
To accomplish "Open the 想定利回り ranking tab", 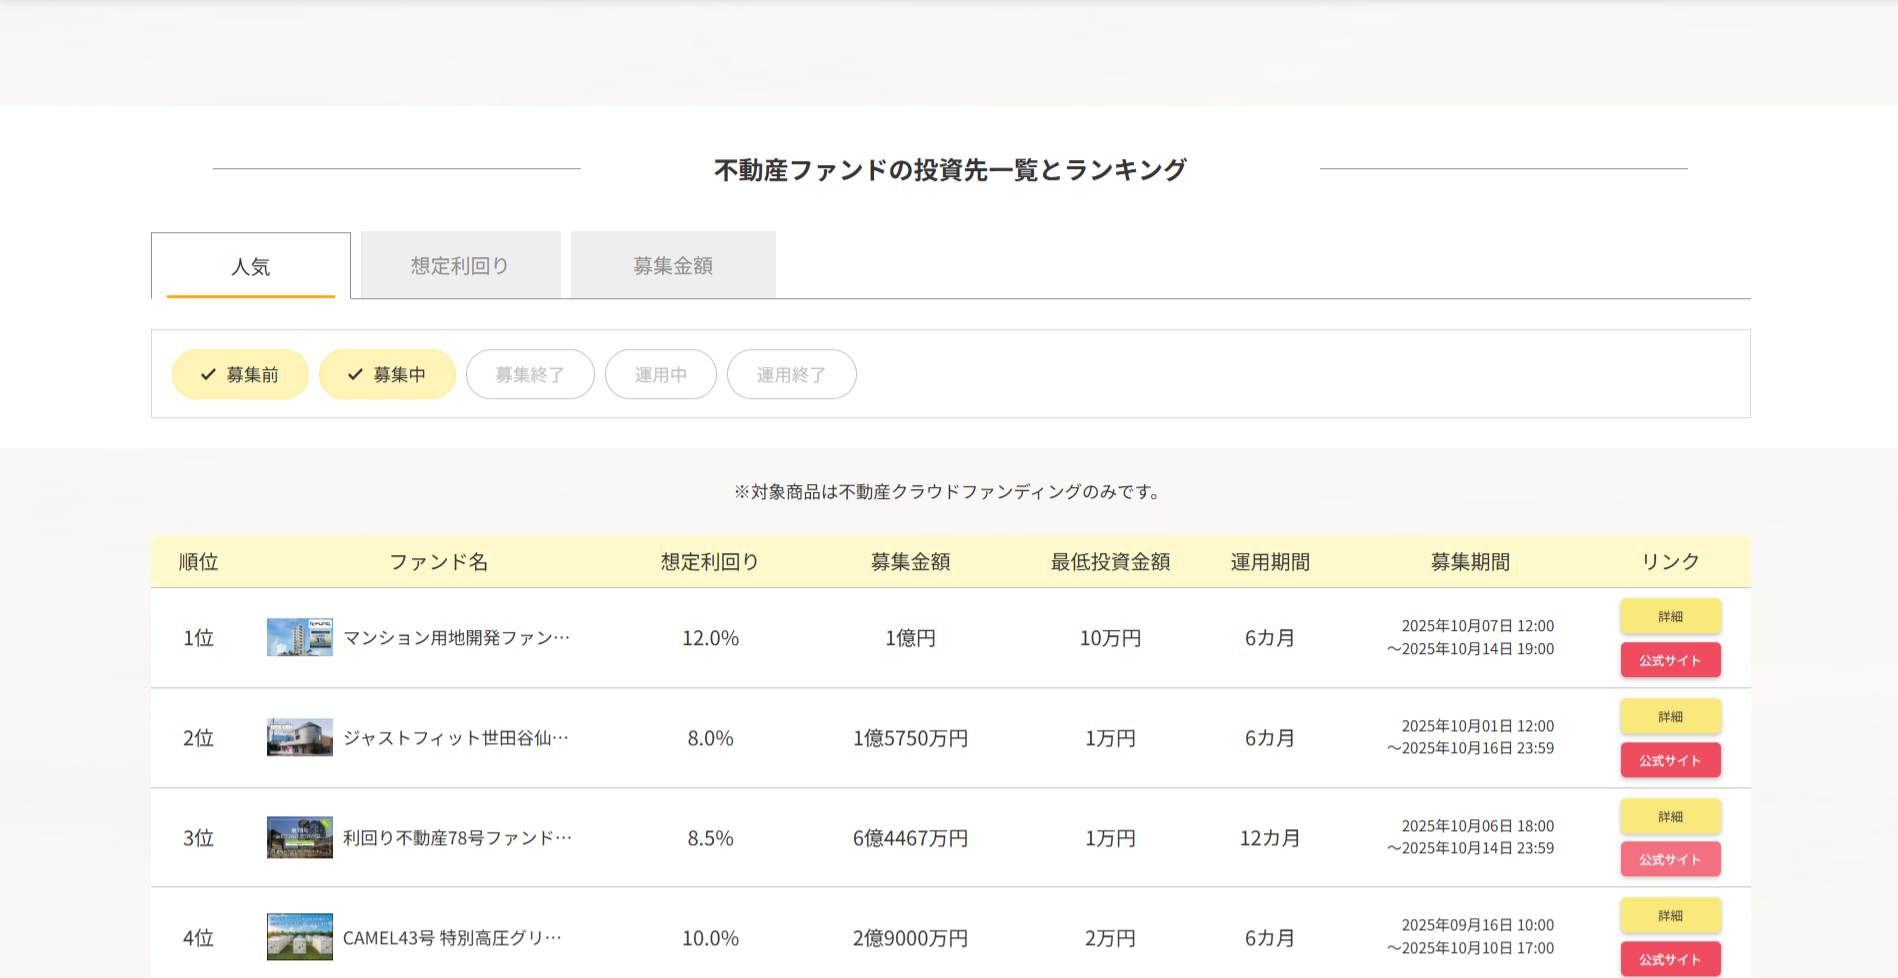I will click(460, 266).
